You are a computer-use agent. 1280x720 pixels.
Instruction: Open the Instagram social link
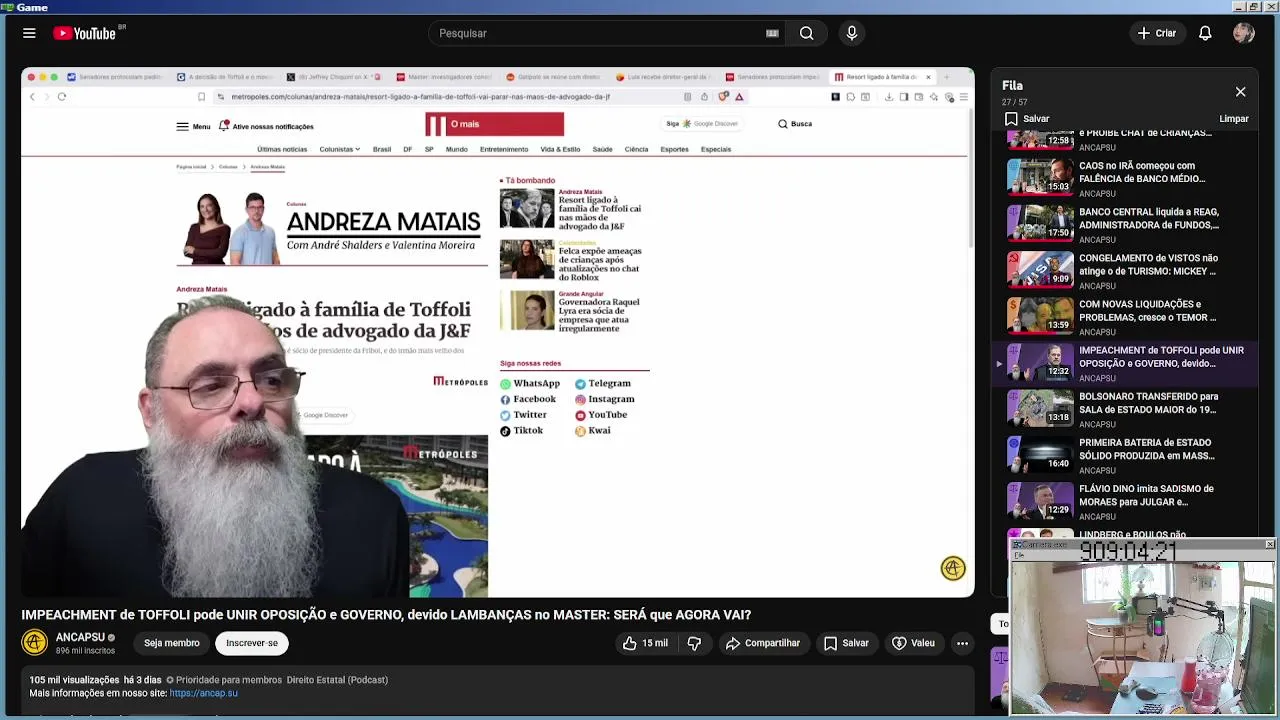[x=604, y=399]
